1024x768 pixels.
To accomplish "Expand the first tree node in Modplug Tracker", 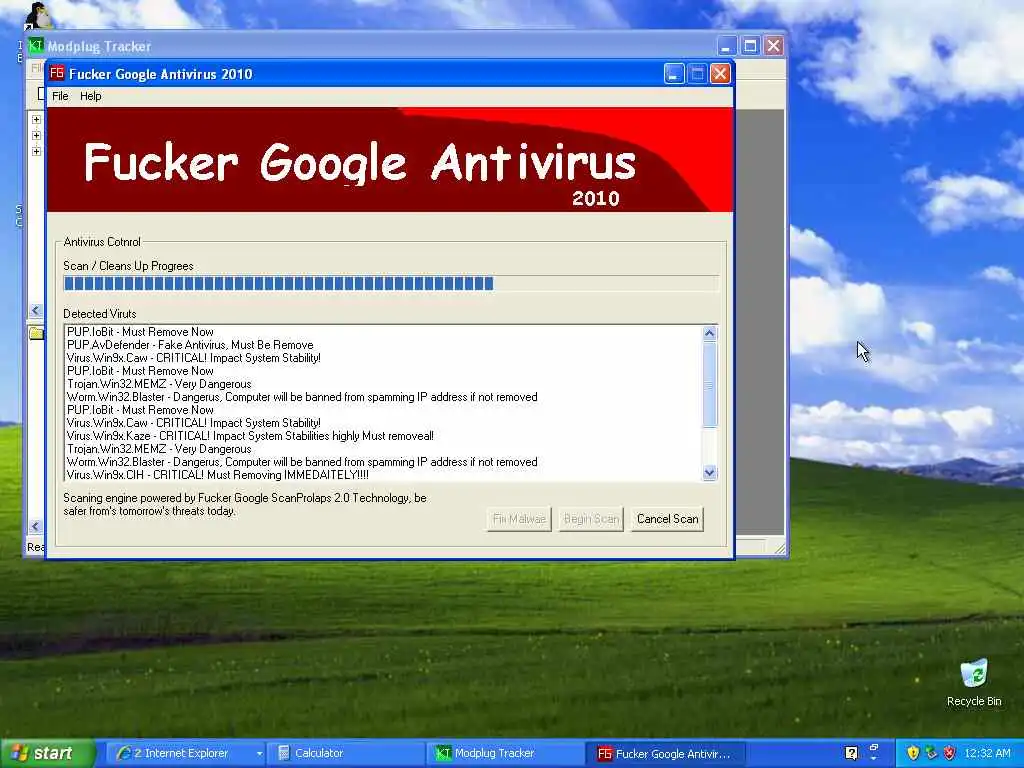I will click(x=37, y=120).
